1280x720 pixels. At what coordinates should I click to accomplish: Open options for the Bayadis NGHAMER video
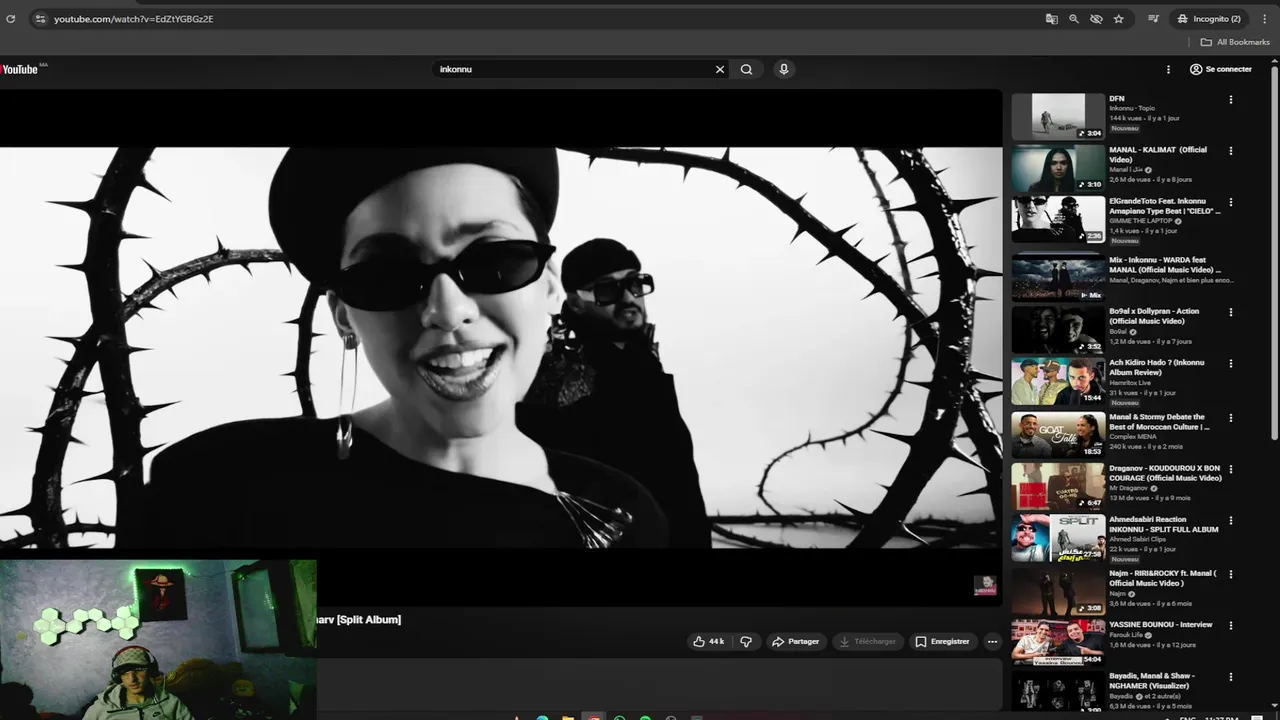(x=1231, y=677)
